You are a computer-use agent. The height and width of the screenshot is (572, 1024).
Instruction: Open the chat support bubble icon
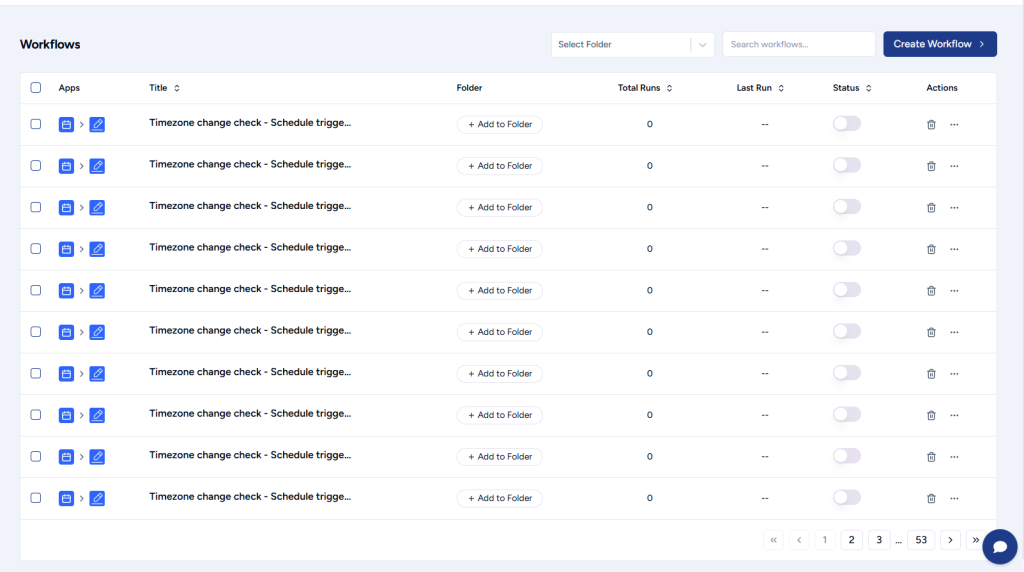[x=999, y=547]
